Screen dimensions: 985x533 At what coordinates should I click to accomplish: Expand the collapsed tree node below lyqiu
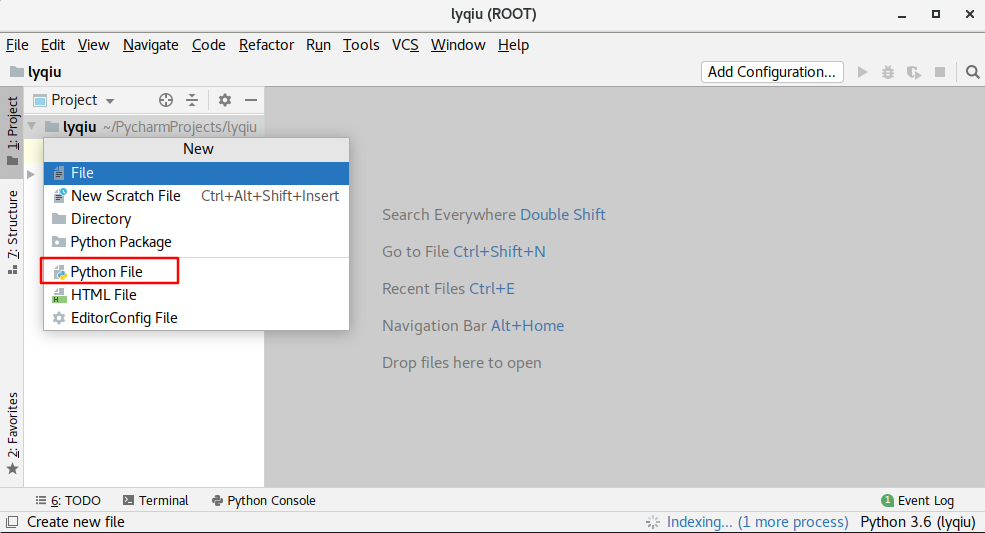click(31, 174)
